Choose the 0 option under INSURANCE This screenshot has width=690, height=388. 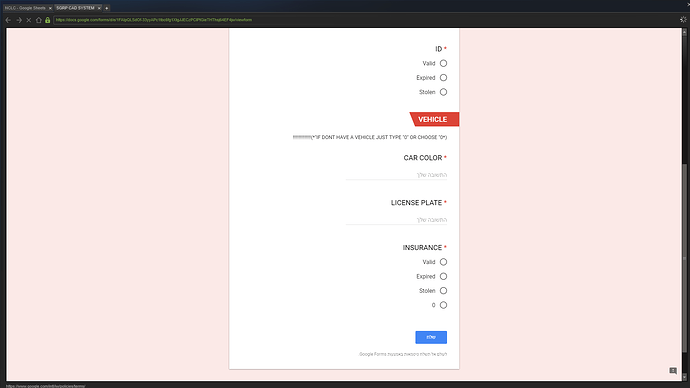(443, 305)
